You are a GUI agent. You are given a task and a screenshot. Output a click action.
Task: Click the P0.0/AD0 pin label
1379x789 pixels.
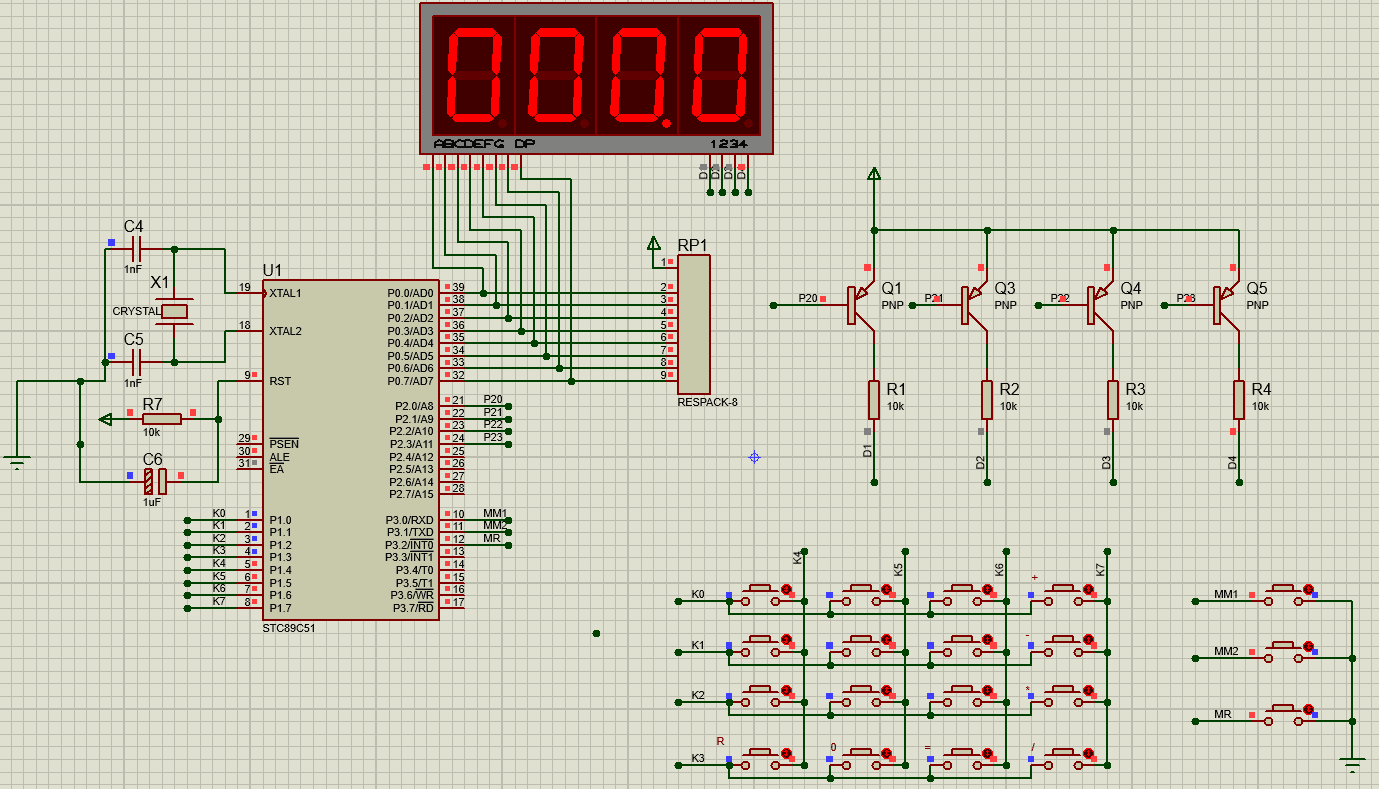click(x=410, y=293)
